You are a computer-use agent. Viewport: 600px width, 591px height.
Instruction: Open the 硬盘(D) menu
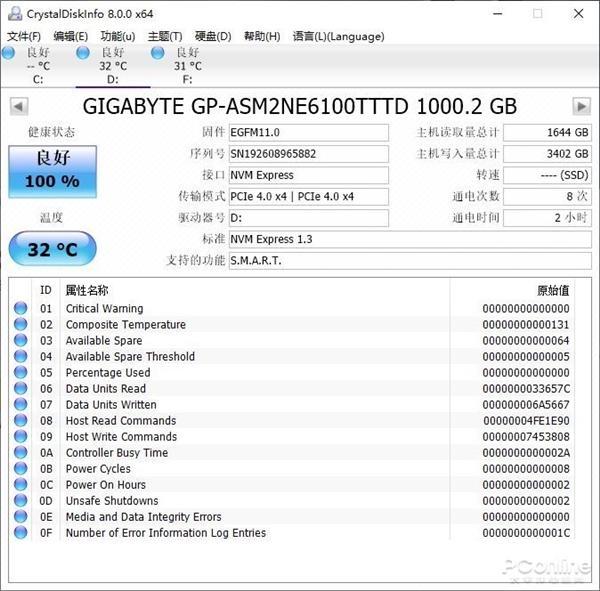click(x=213, y=36)
